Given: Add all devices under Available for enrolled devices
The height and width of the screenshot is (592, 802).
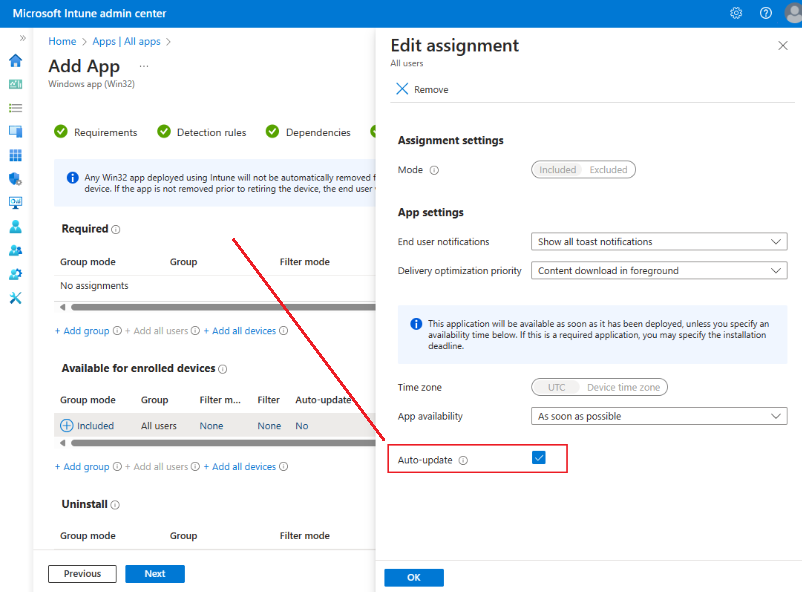Looking at the screenshot, I should point(240,467).
